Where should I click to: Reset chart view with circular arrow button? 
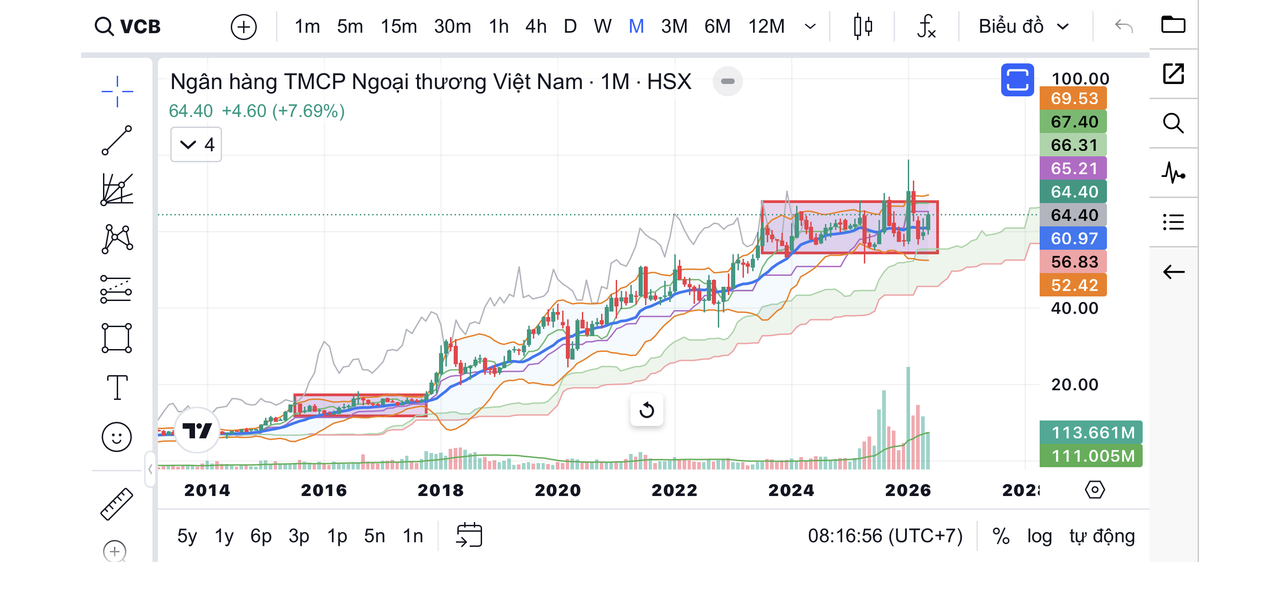tap(646, 410)
